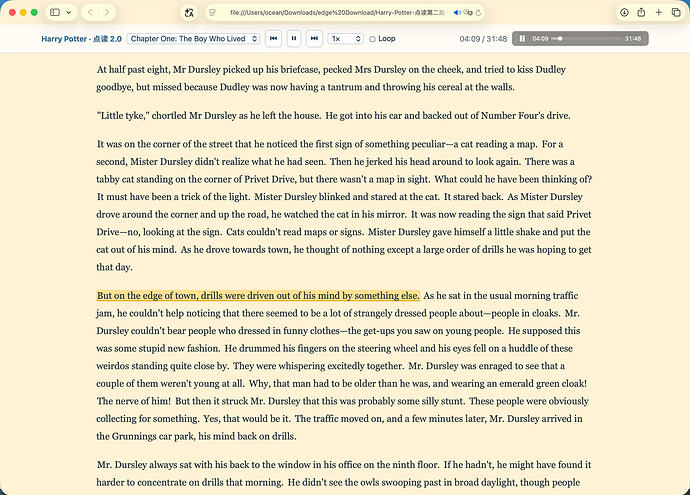Click sentence "Yes, that would be it."
690x495 pixels.
[x=246, y=419]
